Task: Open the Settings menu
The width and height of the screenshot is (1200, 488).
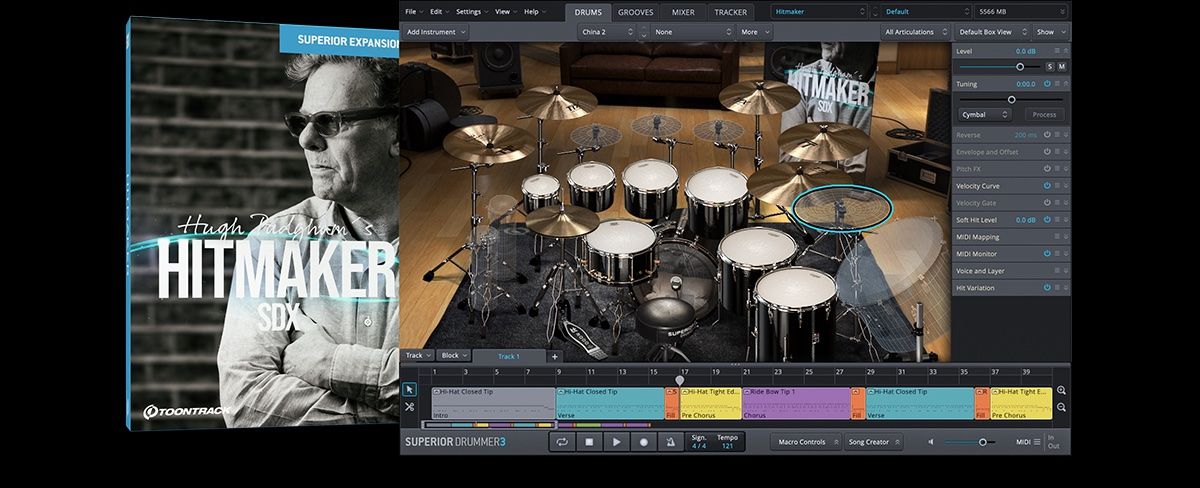Action: coord(471,11)
